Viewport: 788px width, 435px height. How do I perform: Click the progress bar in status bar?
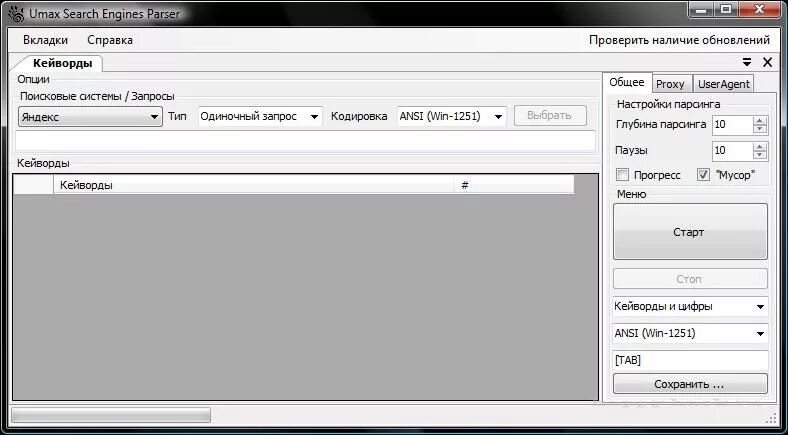pyautogui.click(x=111, y=415)
